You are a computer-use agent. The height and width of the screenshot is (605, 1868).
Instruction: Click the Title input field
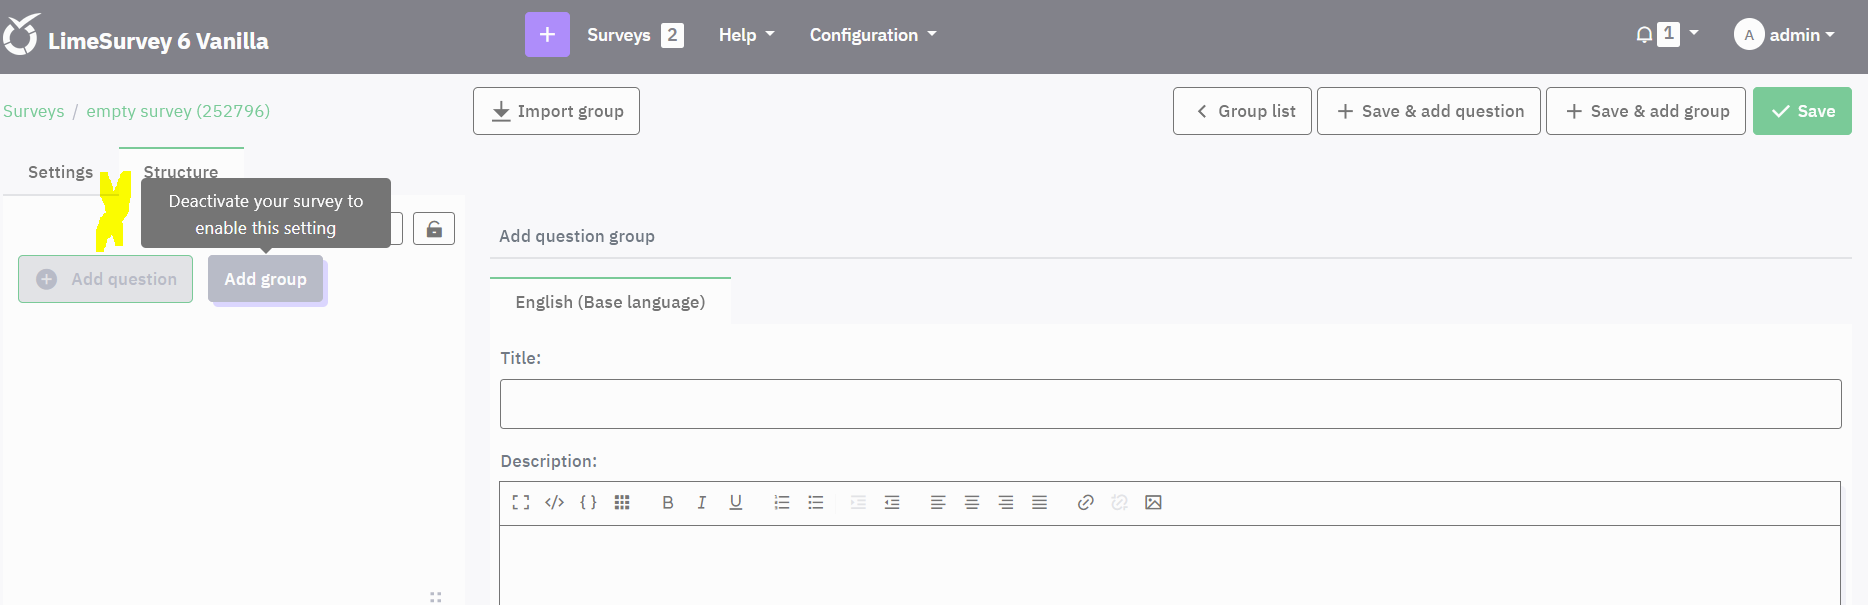[x=1170, y=404]
